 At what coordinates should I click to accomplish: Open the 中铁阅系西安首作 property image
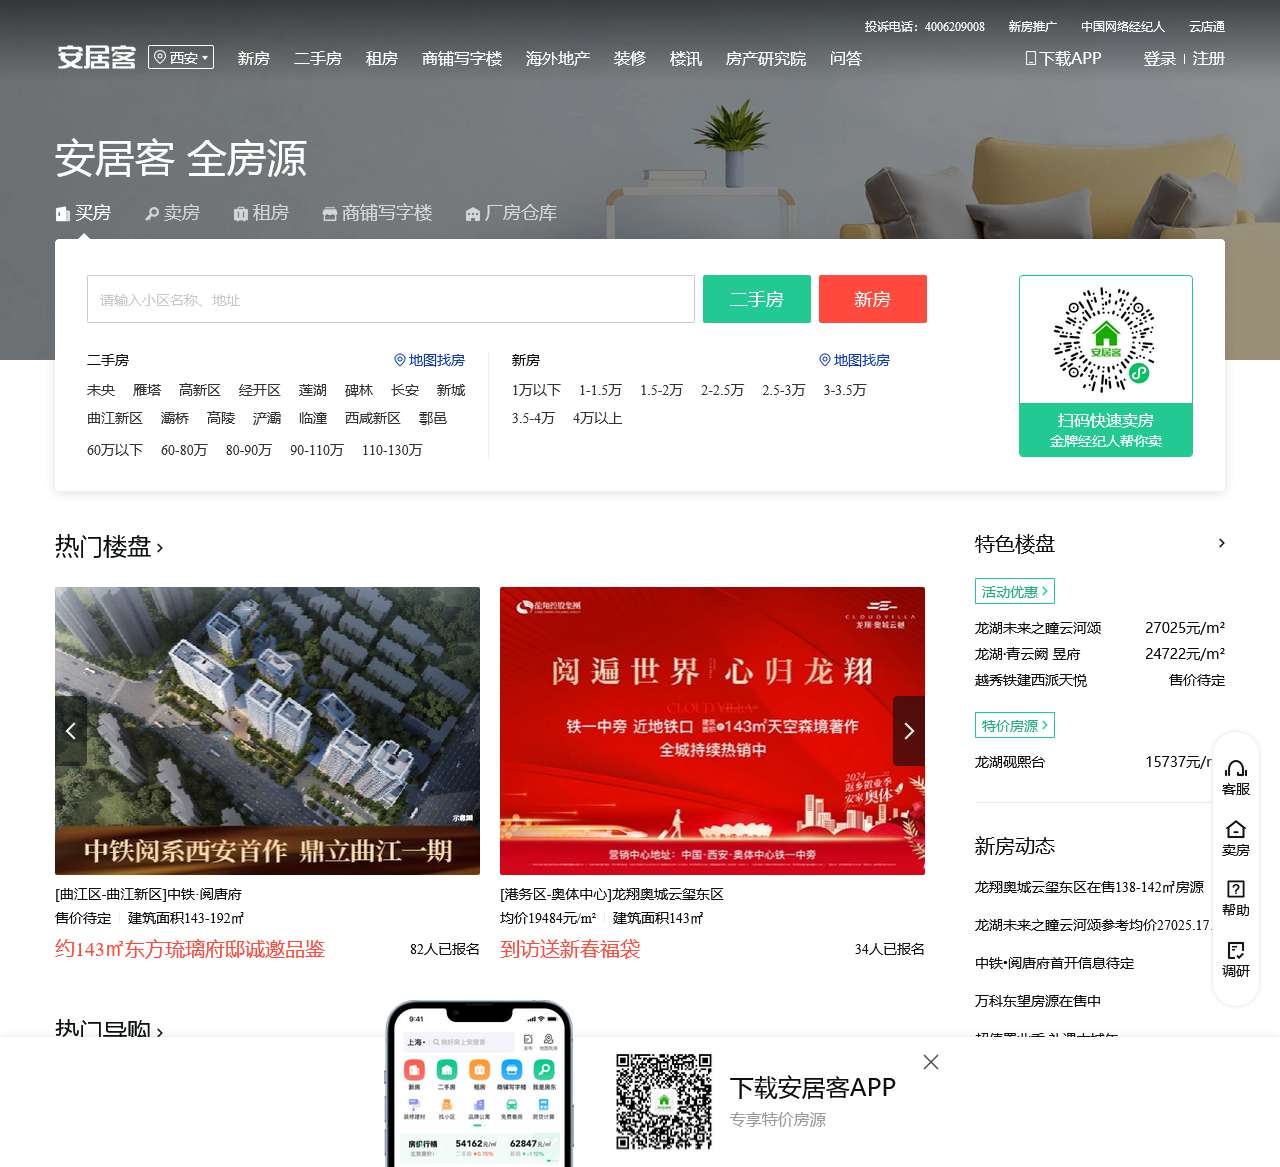click(x=267, y=731)
